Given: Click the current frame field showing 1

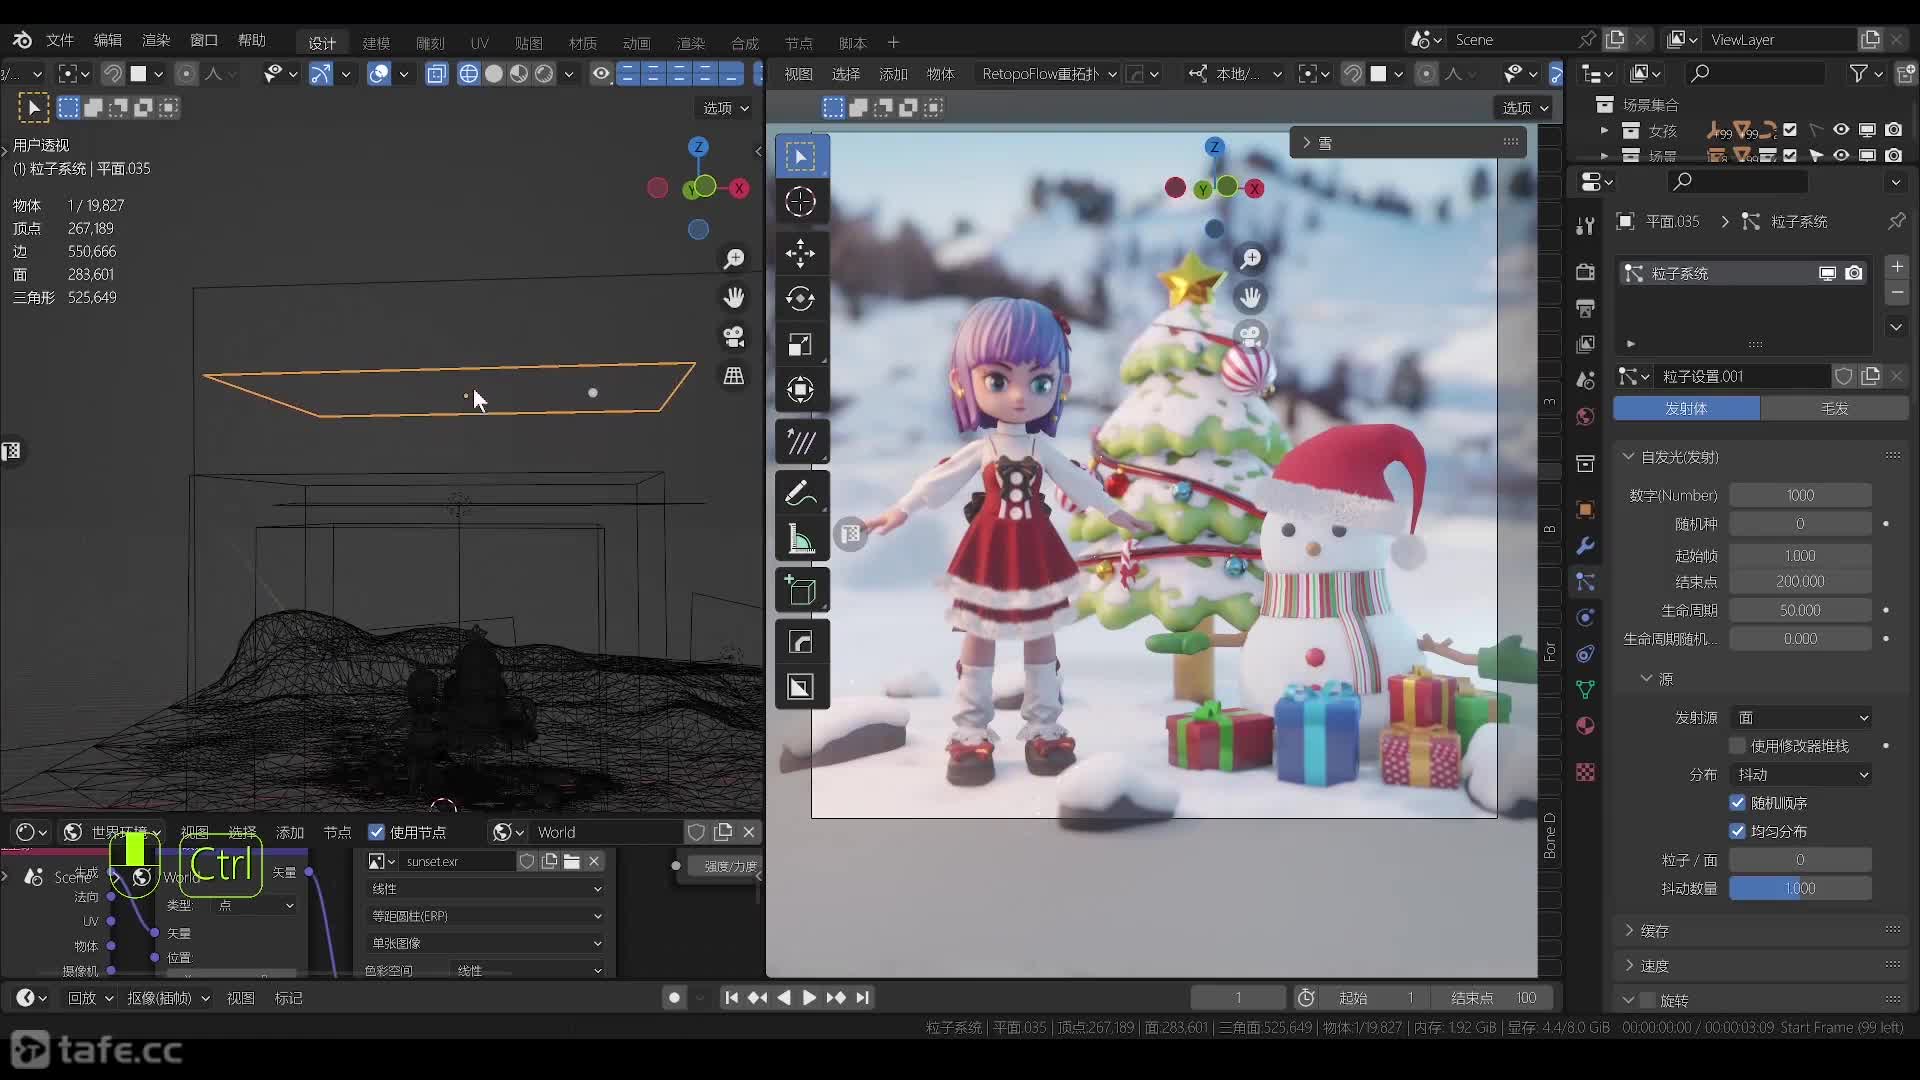Looking at the screenshot, I should 1238,998.
